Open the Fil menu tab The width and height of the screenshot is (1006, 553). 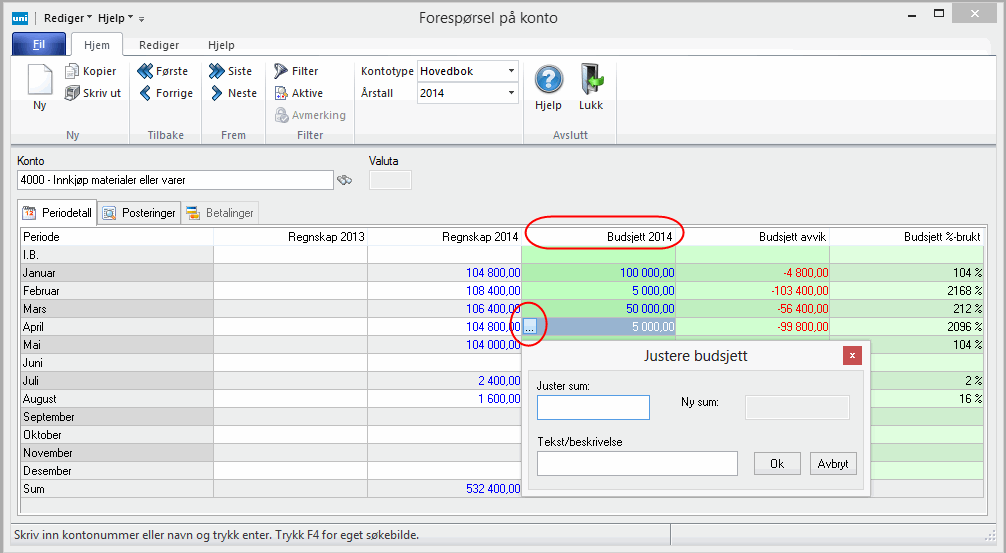click(38, 45)
